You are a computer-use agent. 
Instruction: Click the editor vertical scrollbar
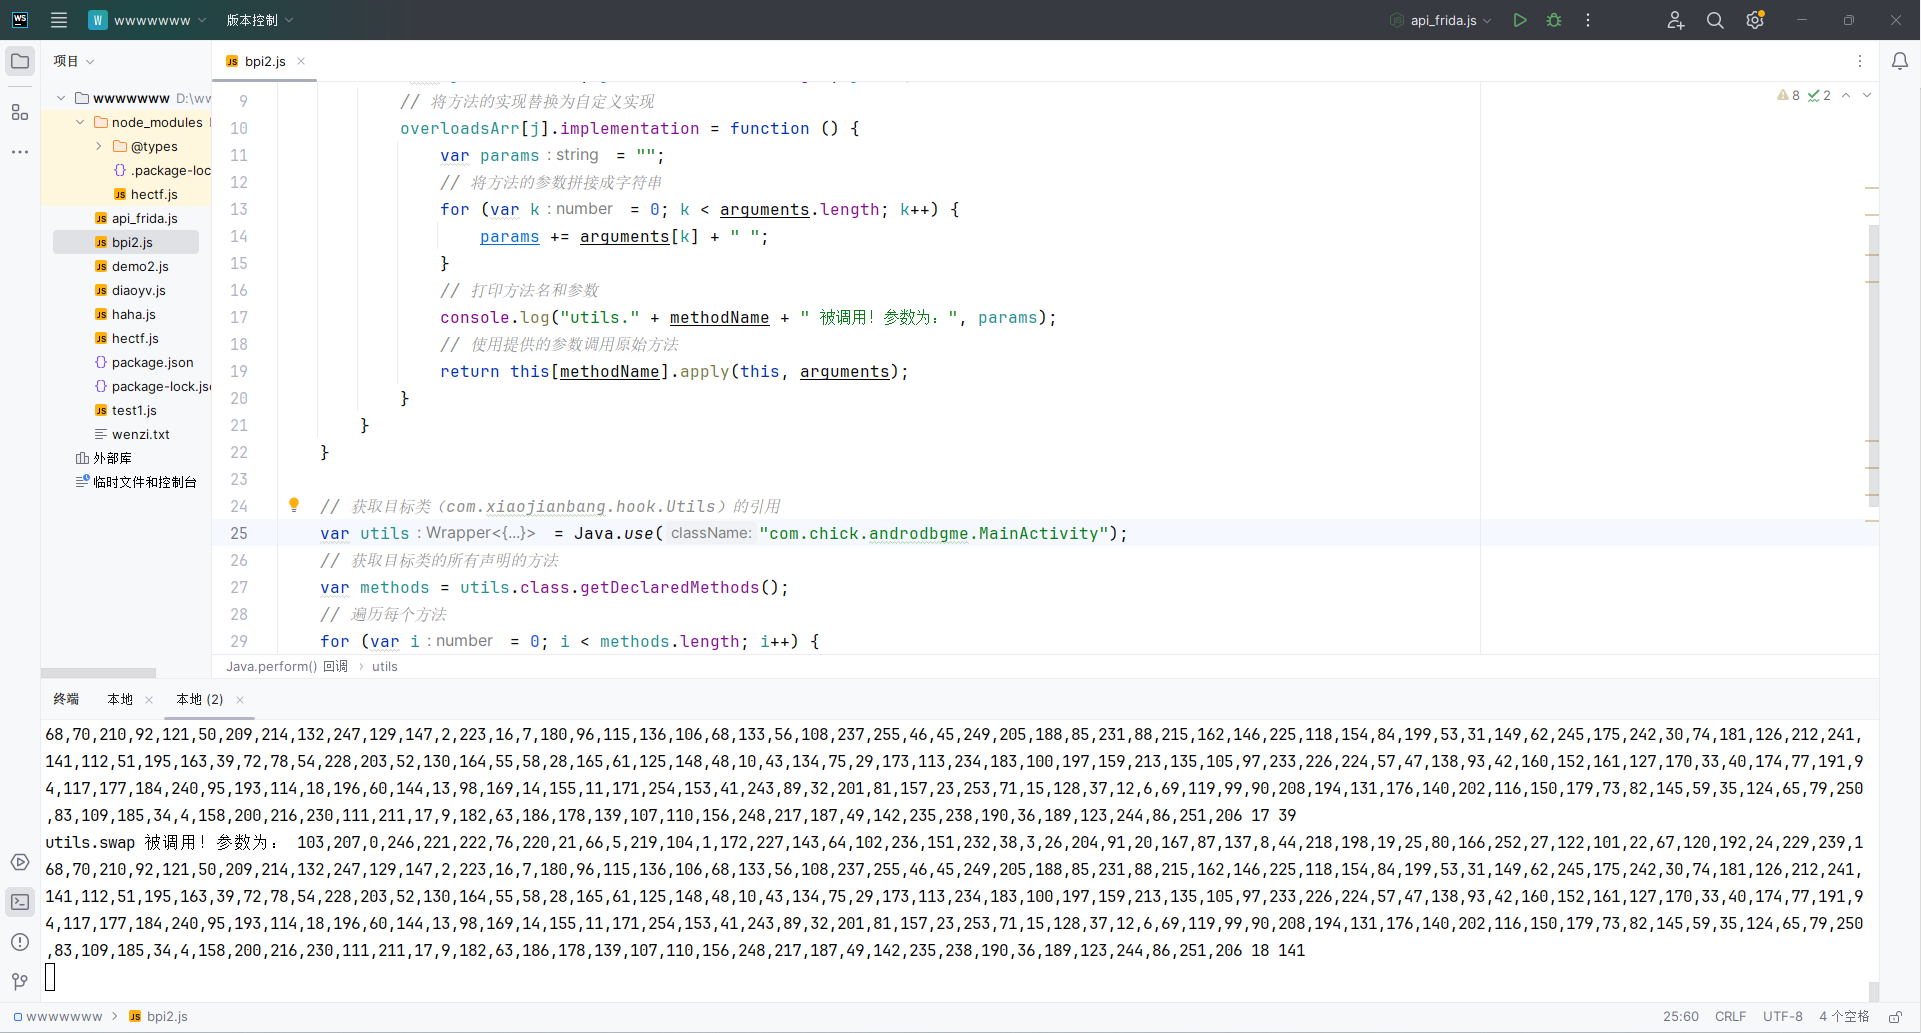[1873, 365]
